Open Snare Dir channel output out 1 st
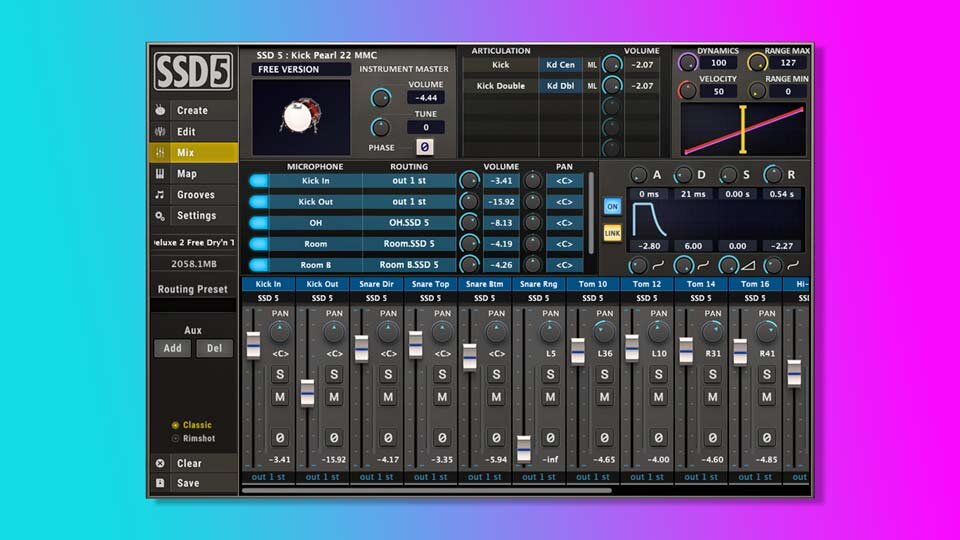The height and width of the screenshot is (540, 960). [x=377, y=477]
